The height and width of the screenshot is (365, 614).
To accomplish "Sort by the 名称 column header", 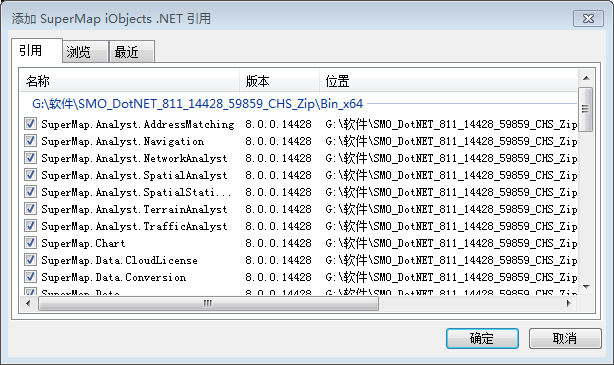I will point(130,81).
